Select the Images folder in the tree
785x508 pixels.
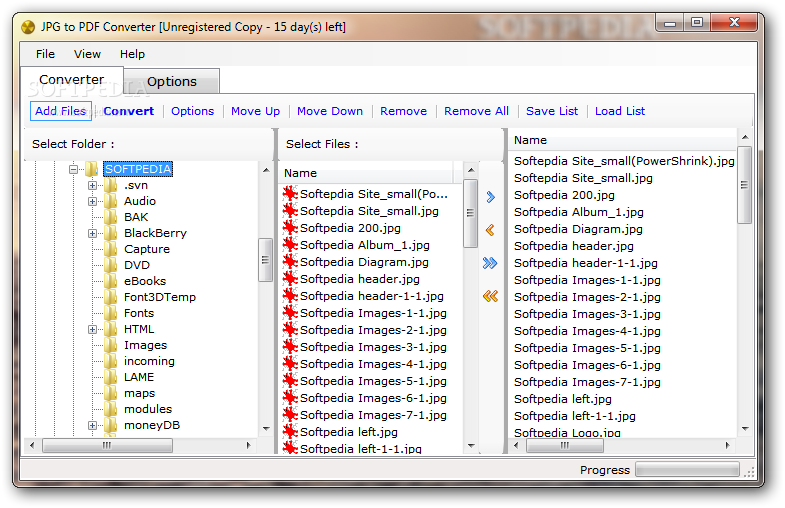pos(145,345)
